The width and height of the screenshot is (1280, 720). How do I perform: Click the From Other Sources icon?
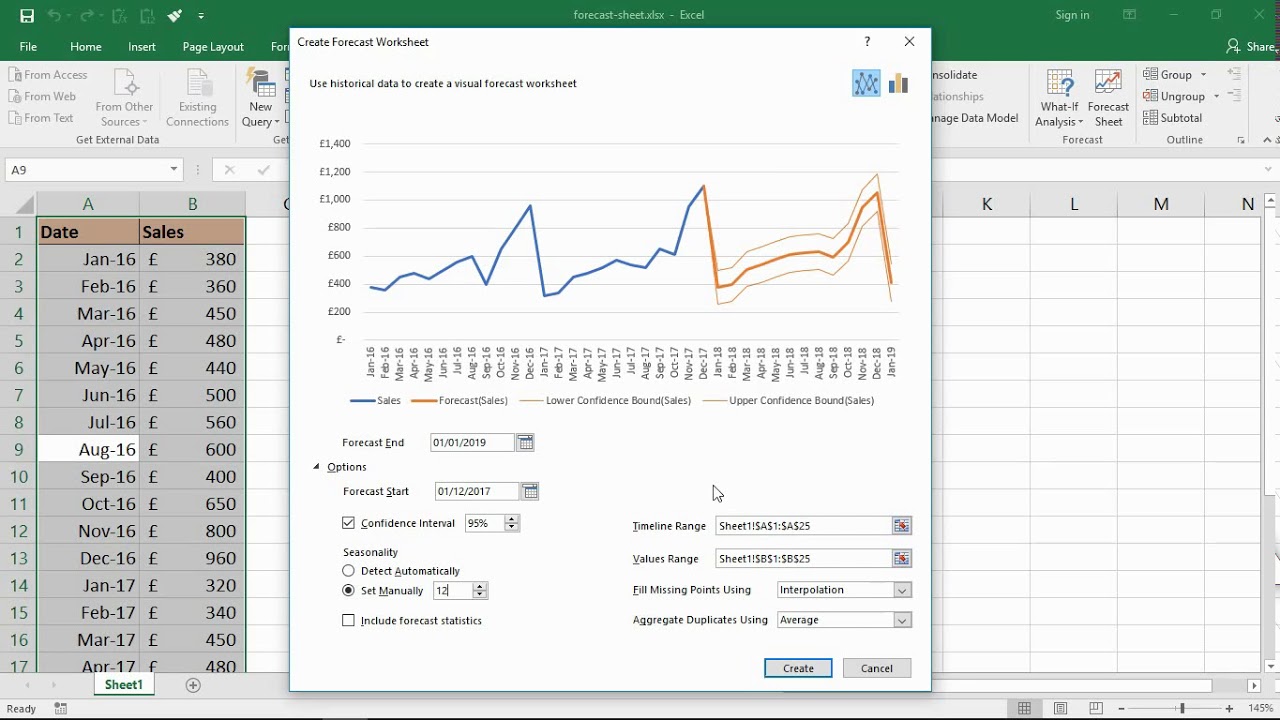(x=125, y=99)
